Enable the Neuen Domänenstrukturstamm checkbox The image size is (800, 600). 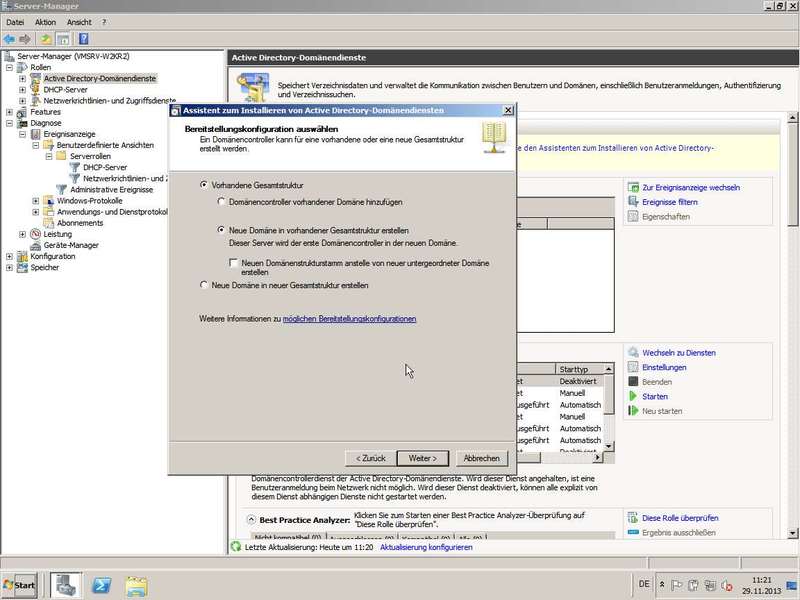click(233, 263)
